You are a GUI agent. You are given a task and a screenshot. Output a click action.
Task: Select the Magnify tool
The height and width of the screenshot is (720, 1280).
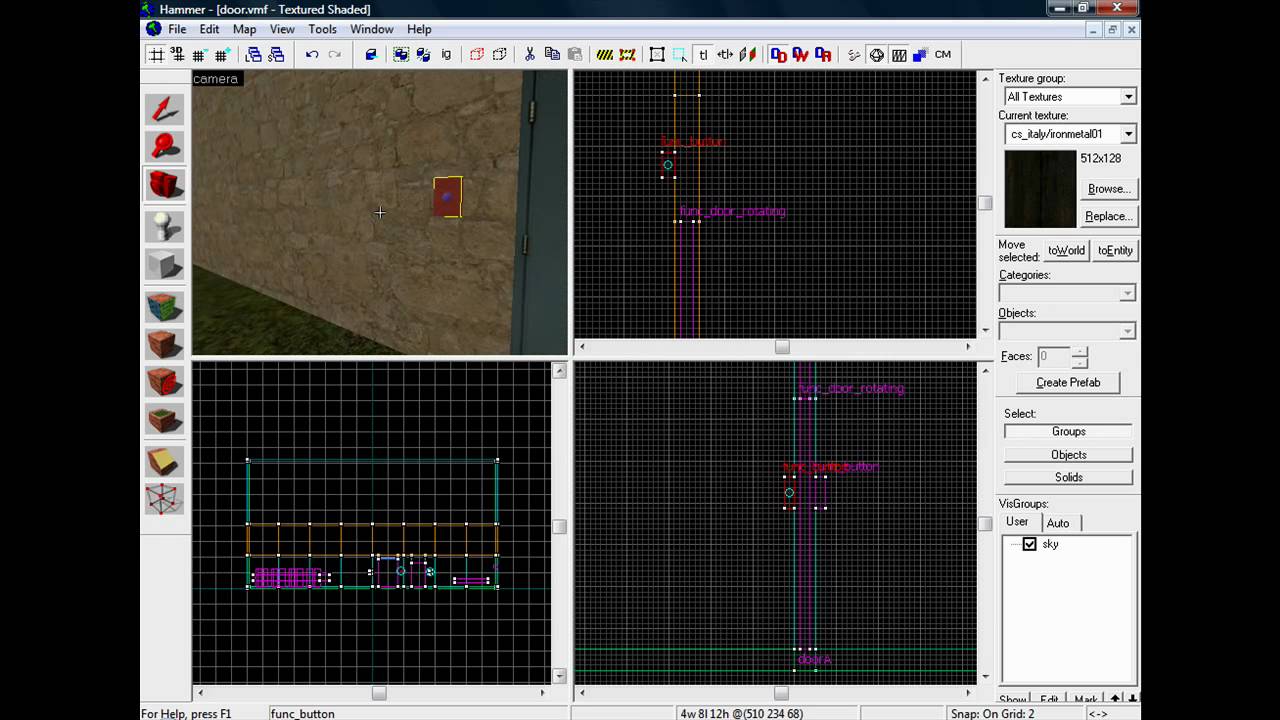[165, 147]
